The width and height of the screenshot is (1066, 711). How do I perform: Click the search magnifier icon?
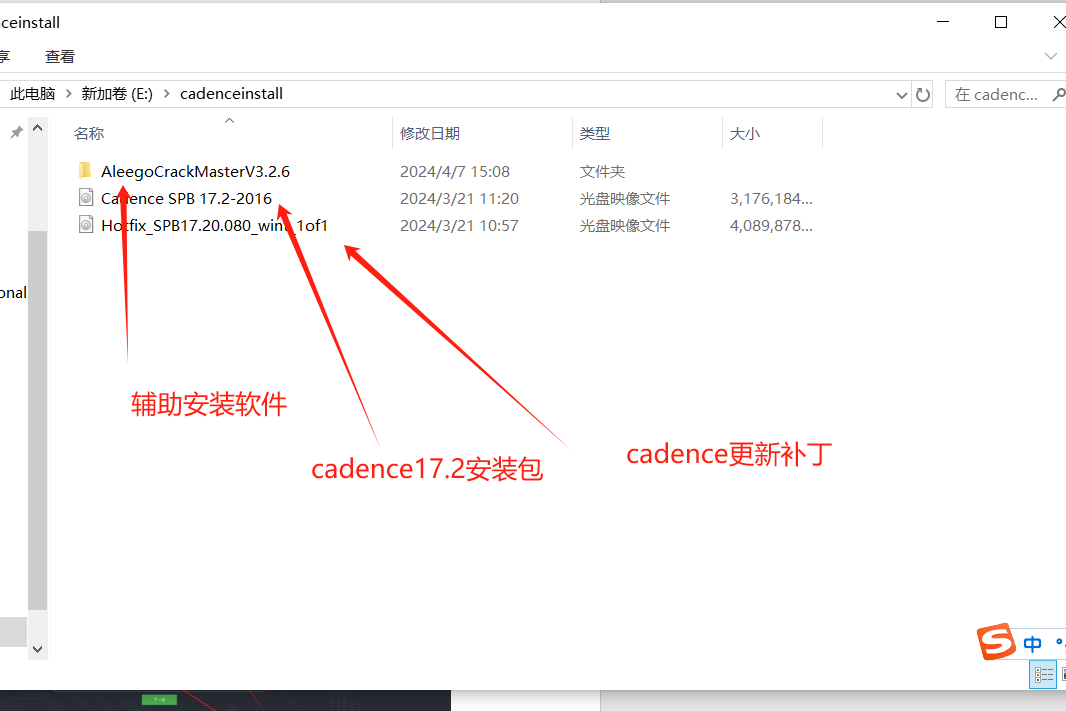[x=1059, y=94]
